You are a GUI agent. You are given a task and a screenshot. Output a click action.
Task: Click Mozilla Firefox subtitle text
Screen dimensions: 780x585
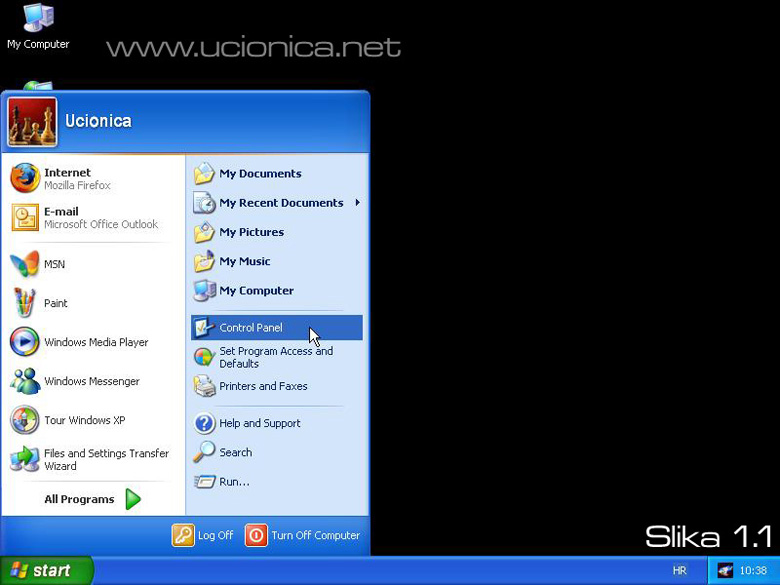[x=77, y=186]
